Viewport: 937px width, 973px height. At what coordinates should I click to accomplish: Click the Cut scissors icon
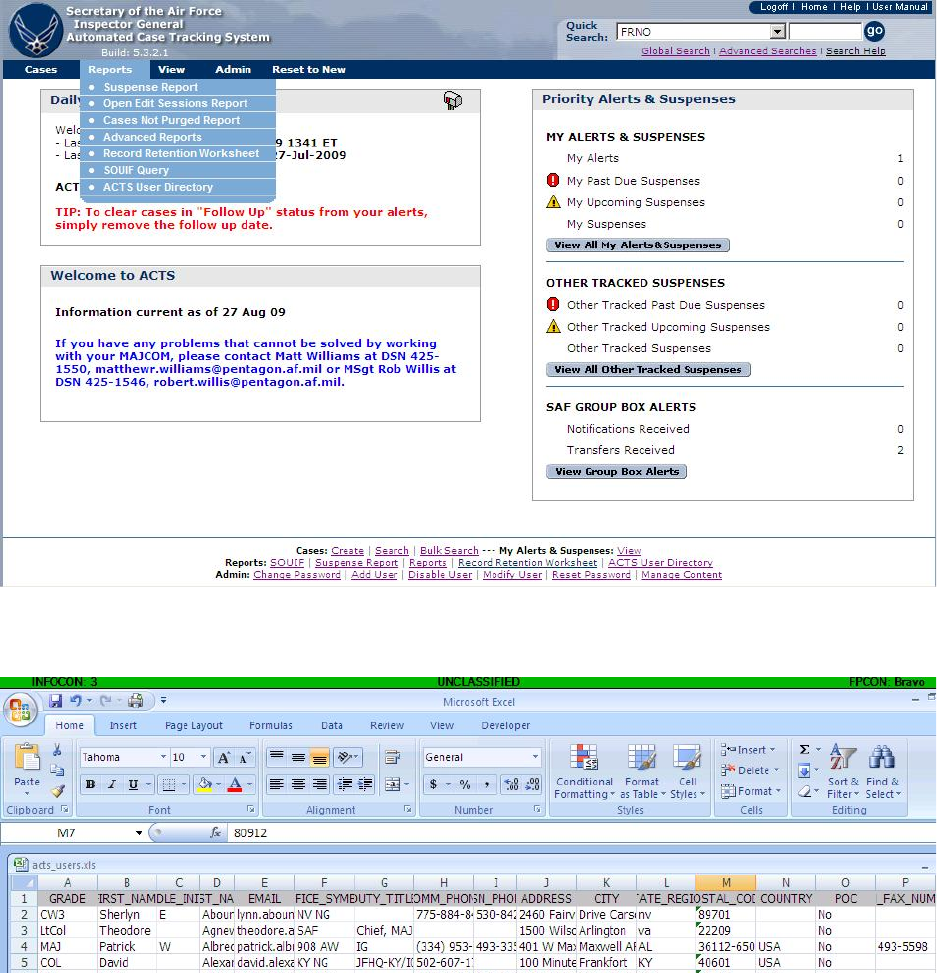[x=57, y=750]
